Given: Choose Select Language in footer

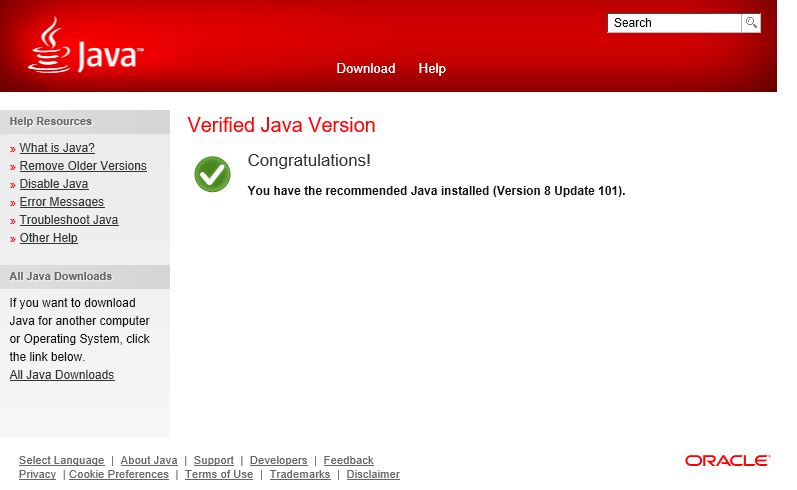Looking at the screenshot, I should 62,461.
